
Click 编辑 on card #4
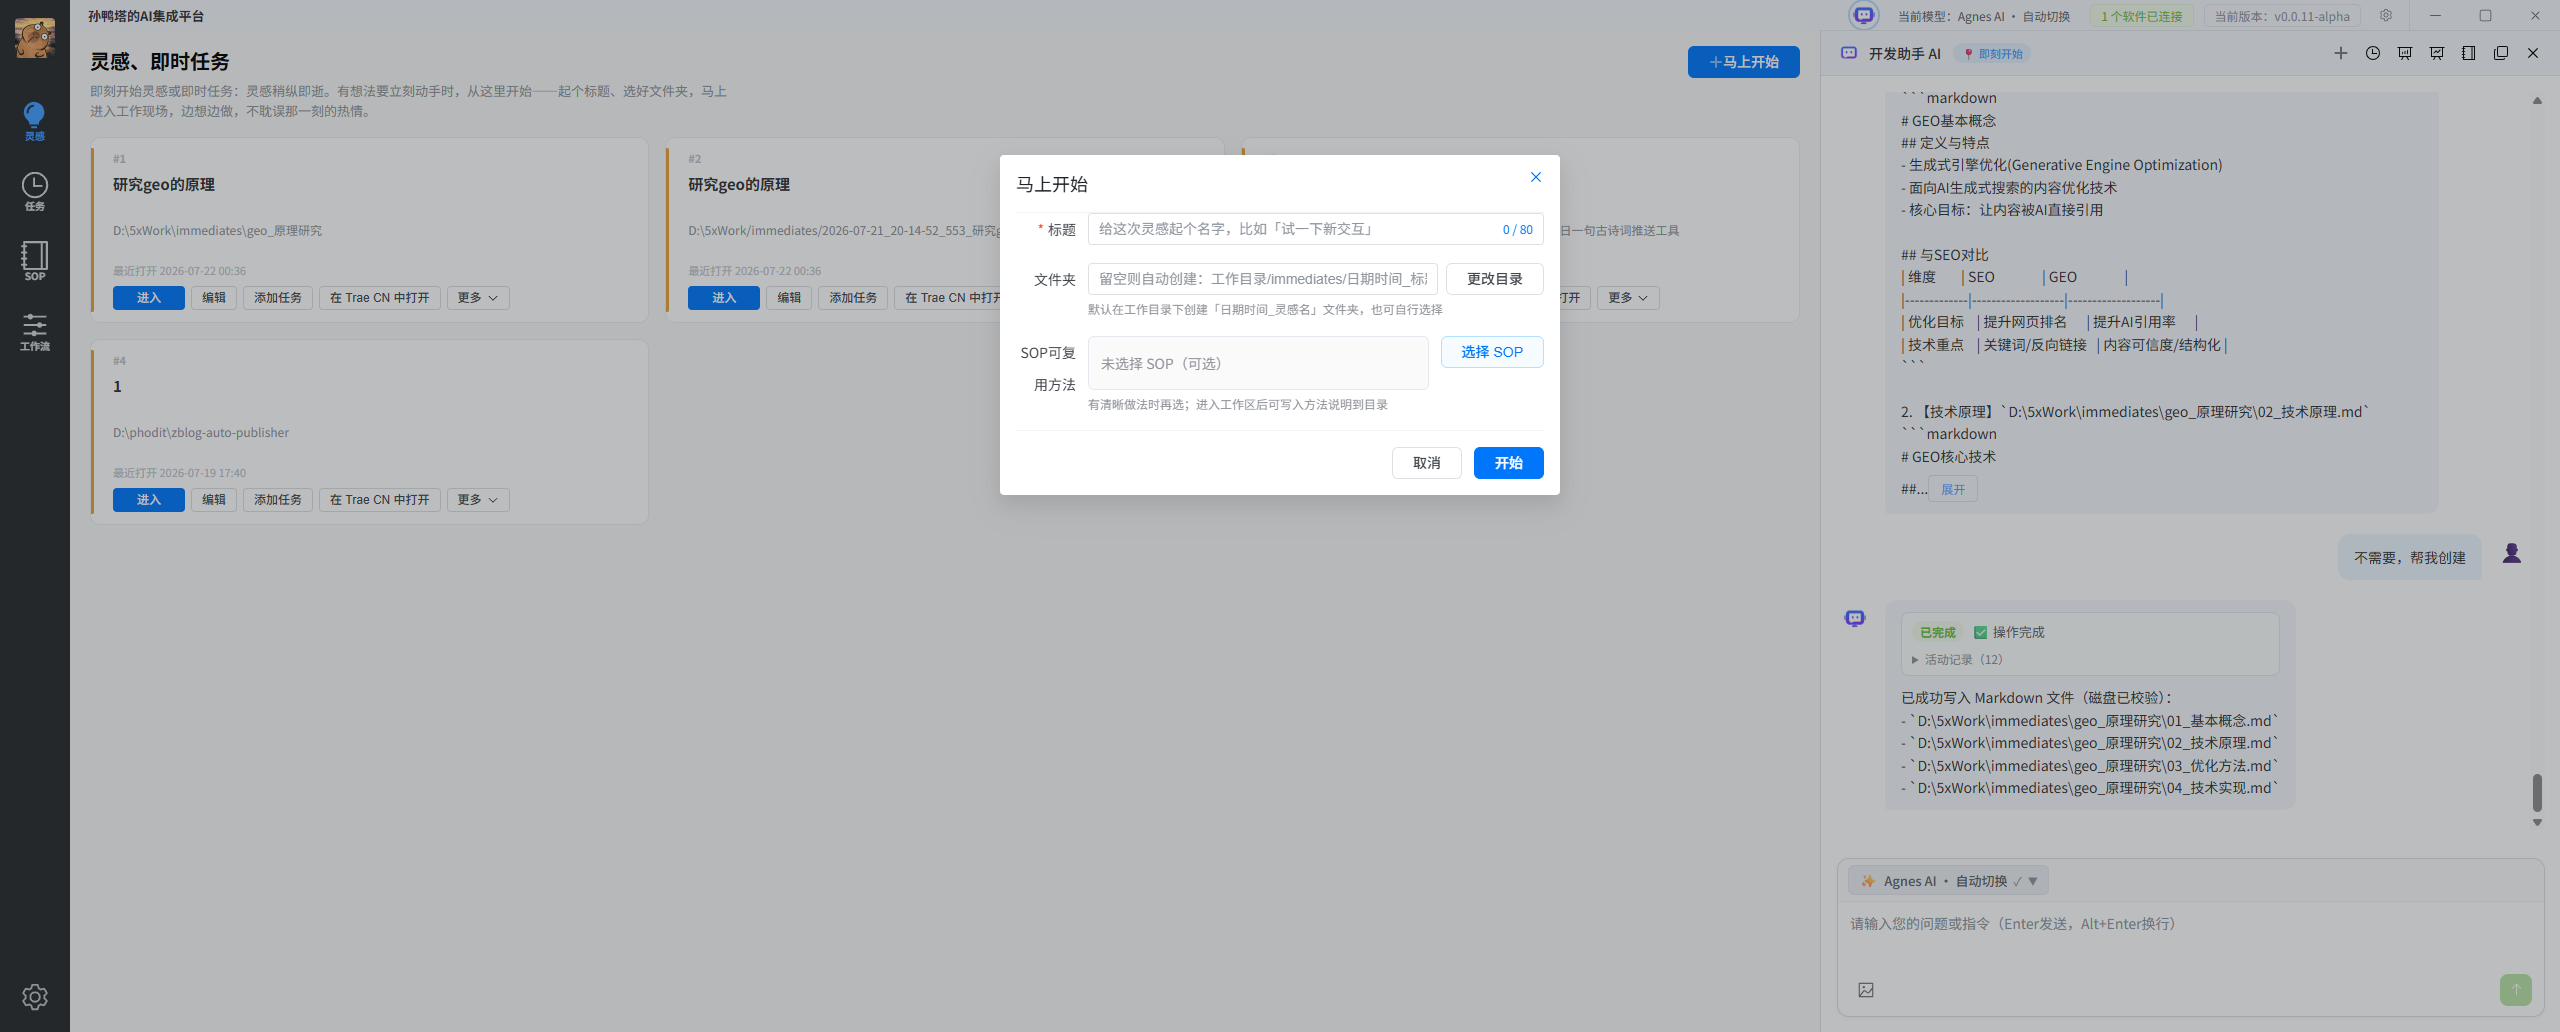click(214, 500)
